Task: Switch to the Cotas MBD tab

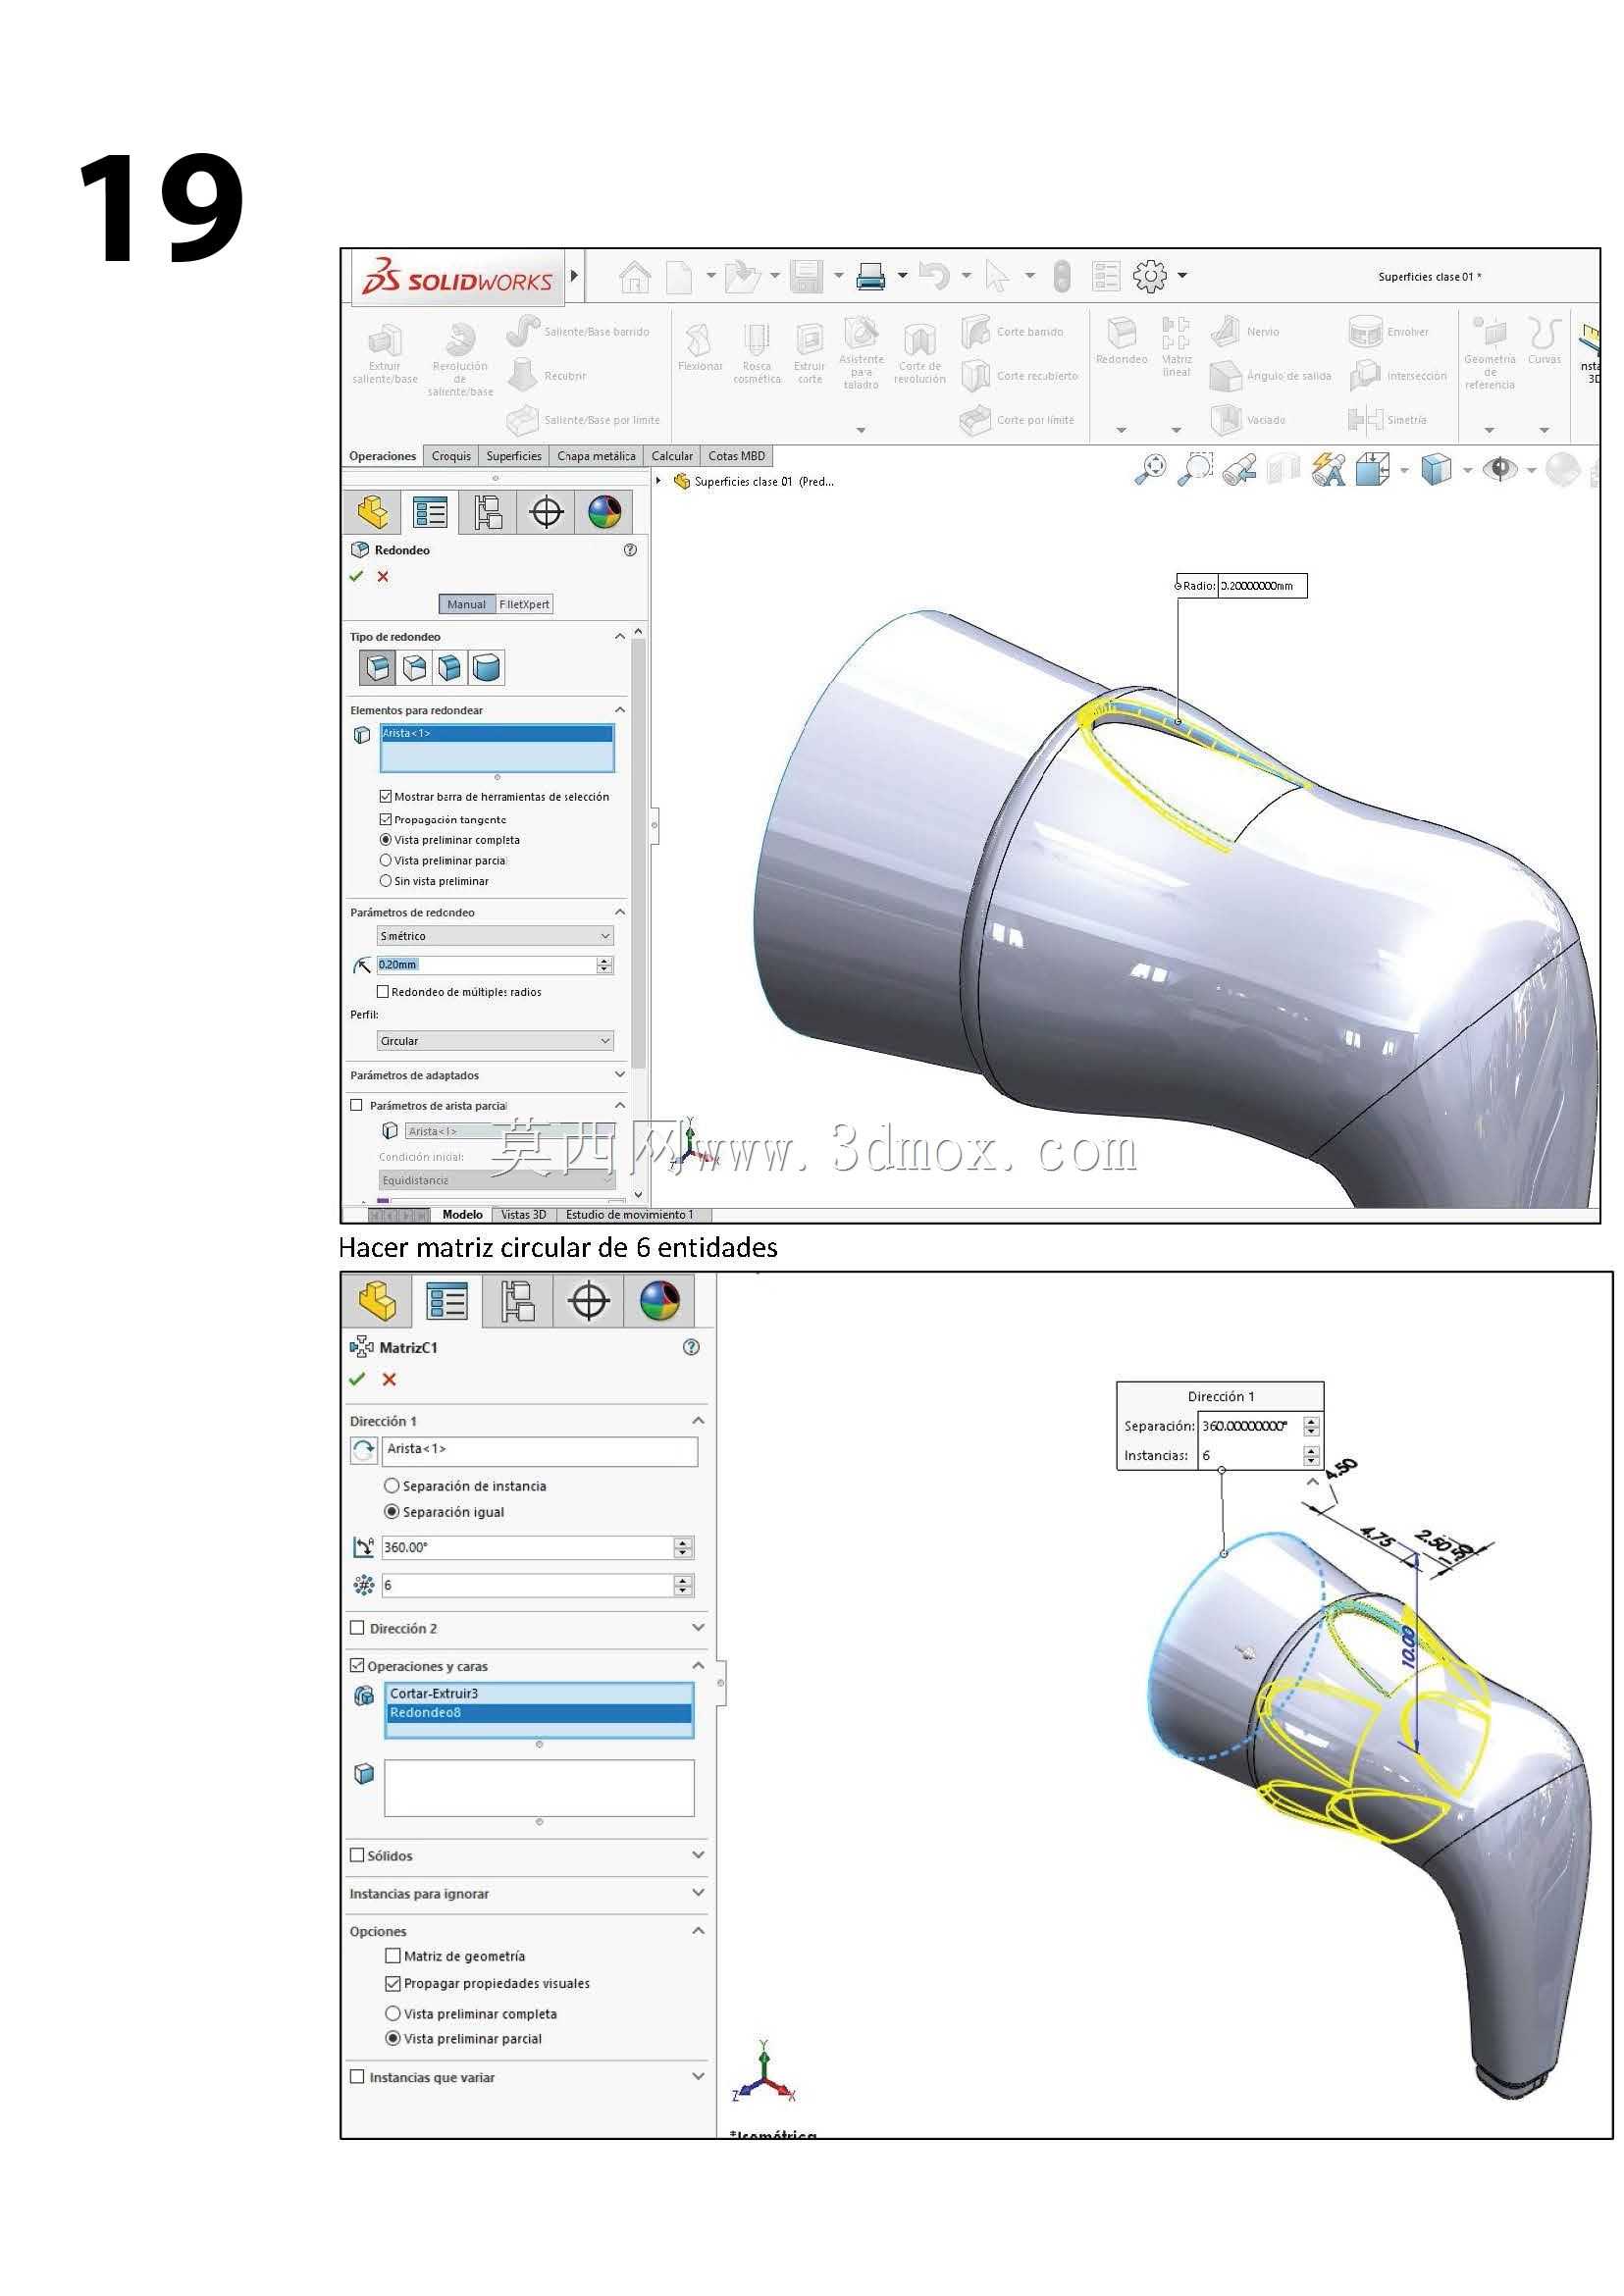Action: 737,456
